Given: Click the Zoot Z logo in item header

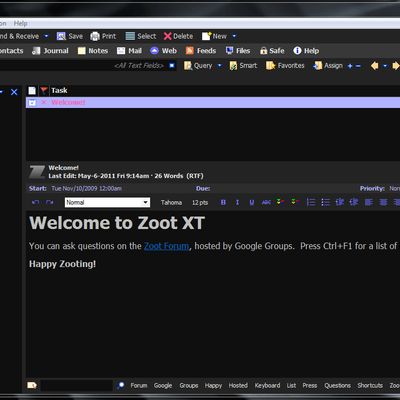Looking at the screenshot, I should (37, 172).
